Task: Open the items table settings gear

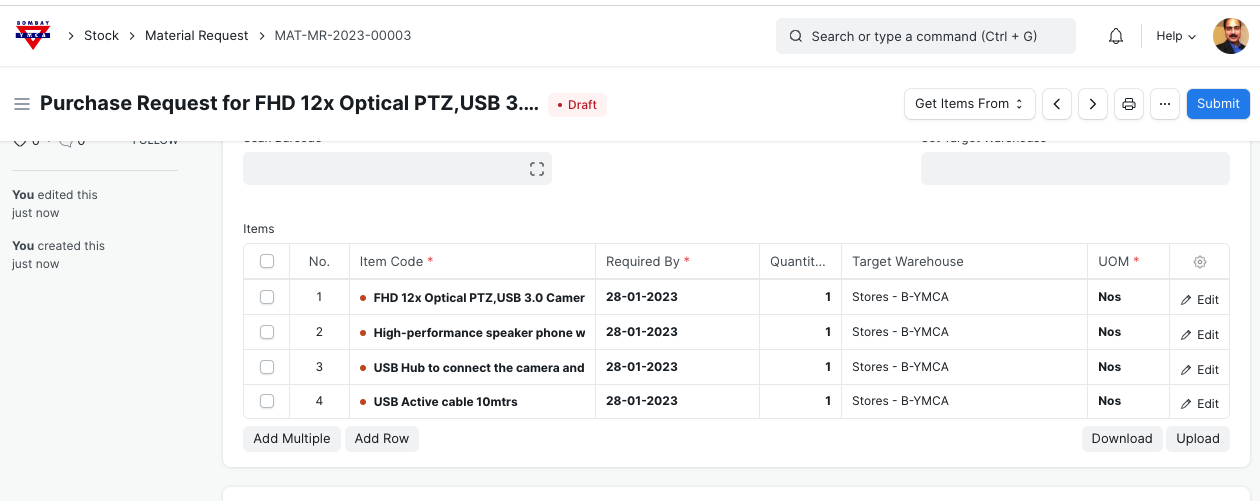Action: tap(1200, 262)
